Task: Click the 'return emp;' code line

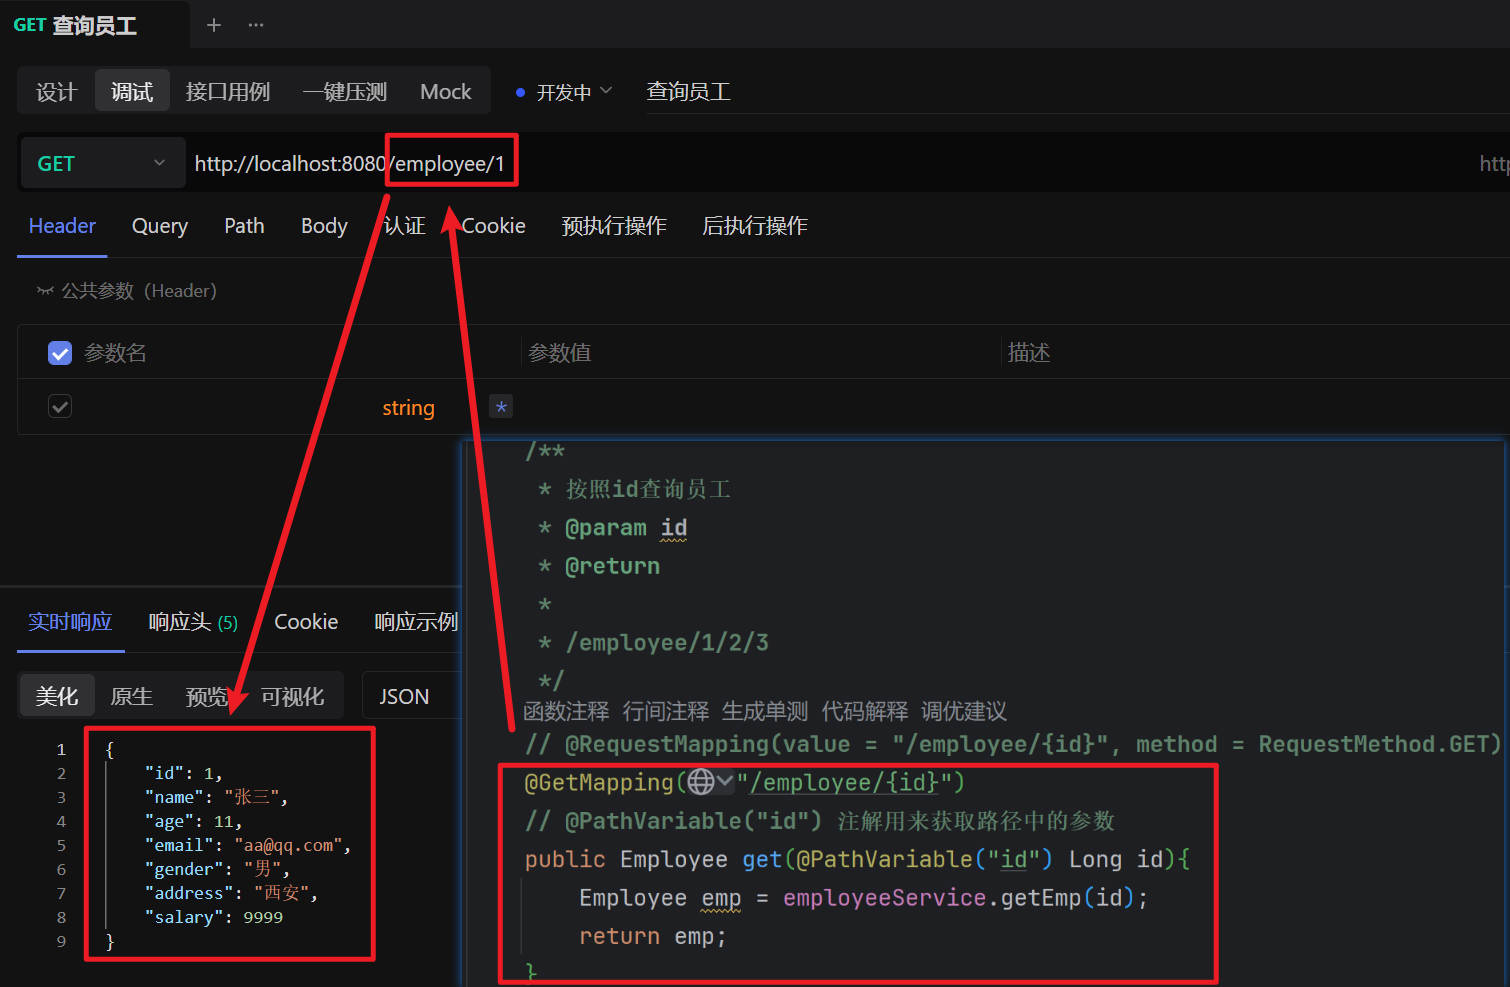Action: click(653, 936)
